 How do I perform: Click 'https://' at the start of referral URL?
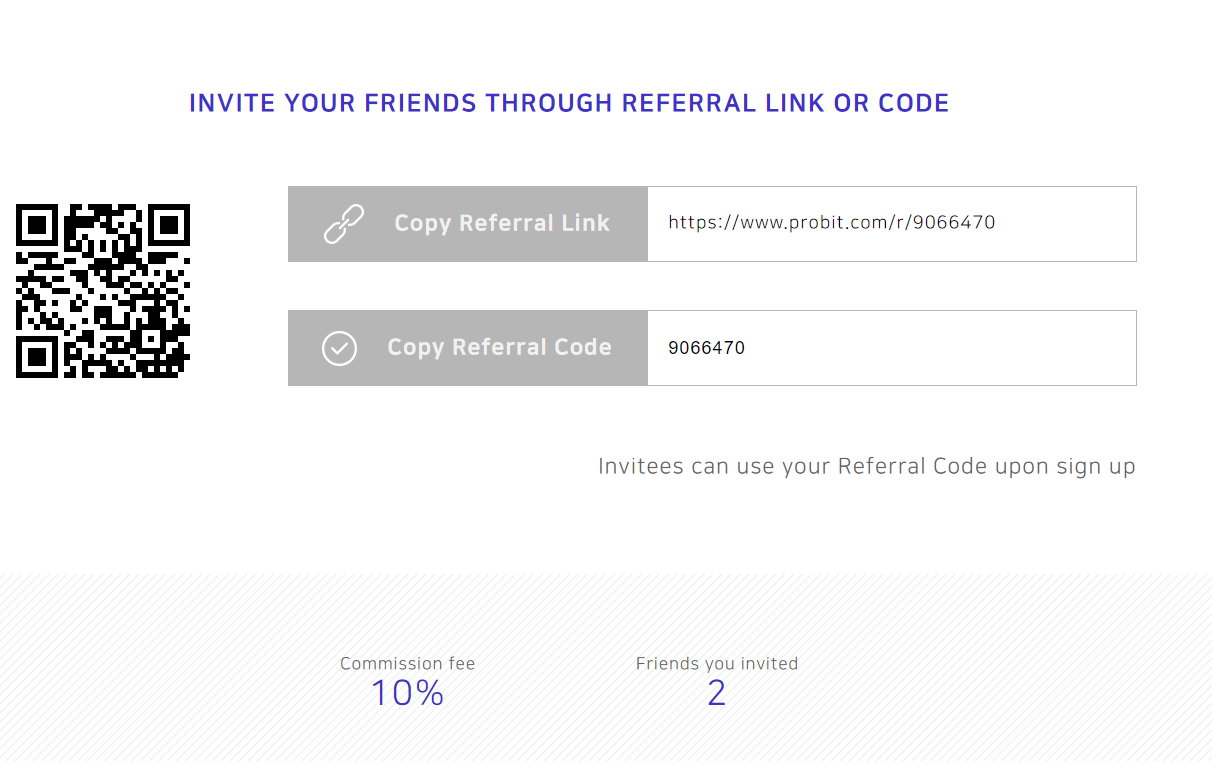click(700, 223)
